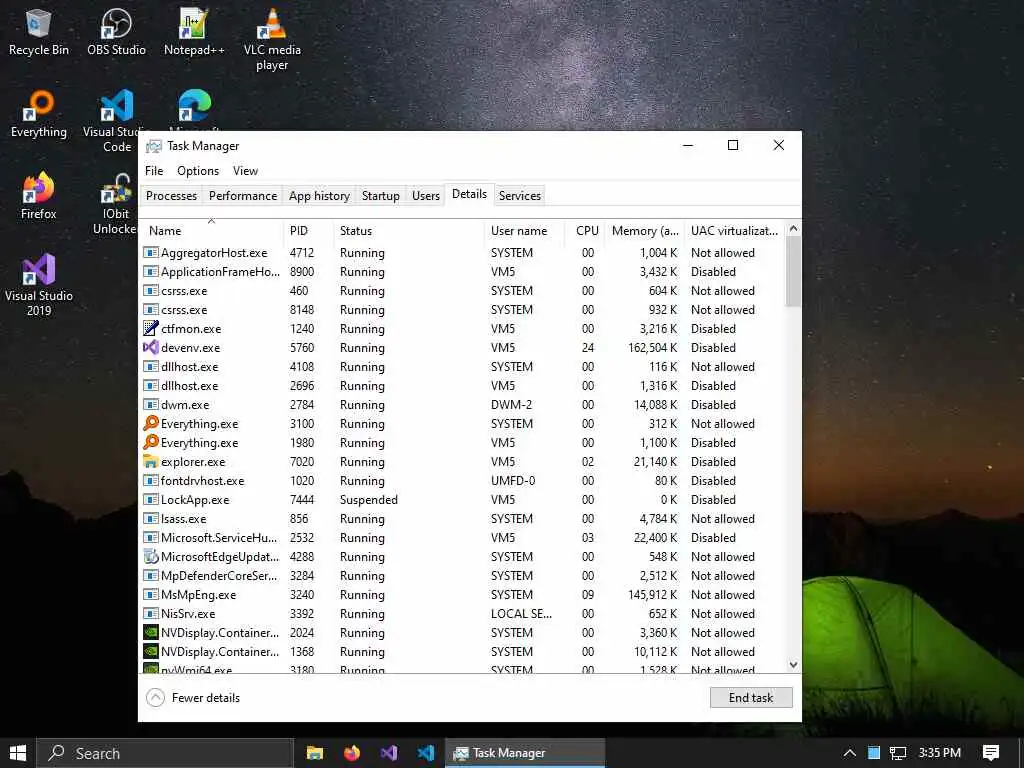This screenshot has width=1024, height=768.
Task: Select the Everything desktop shortcut
Action: tap(39, 114)
